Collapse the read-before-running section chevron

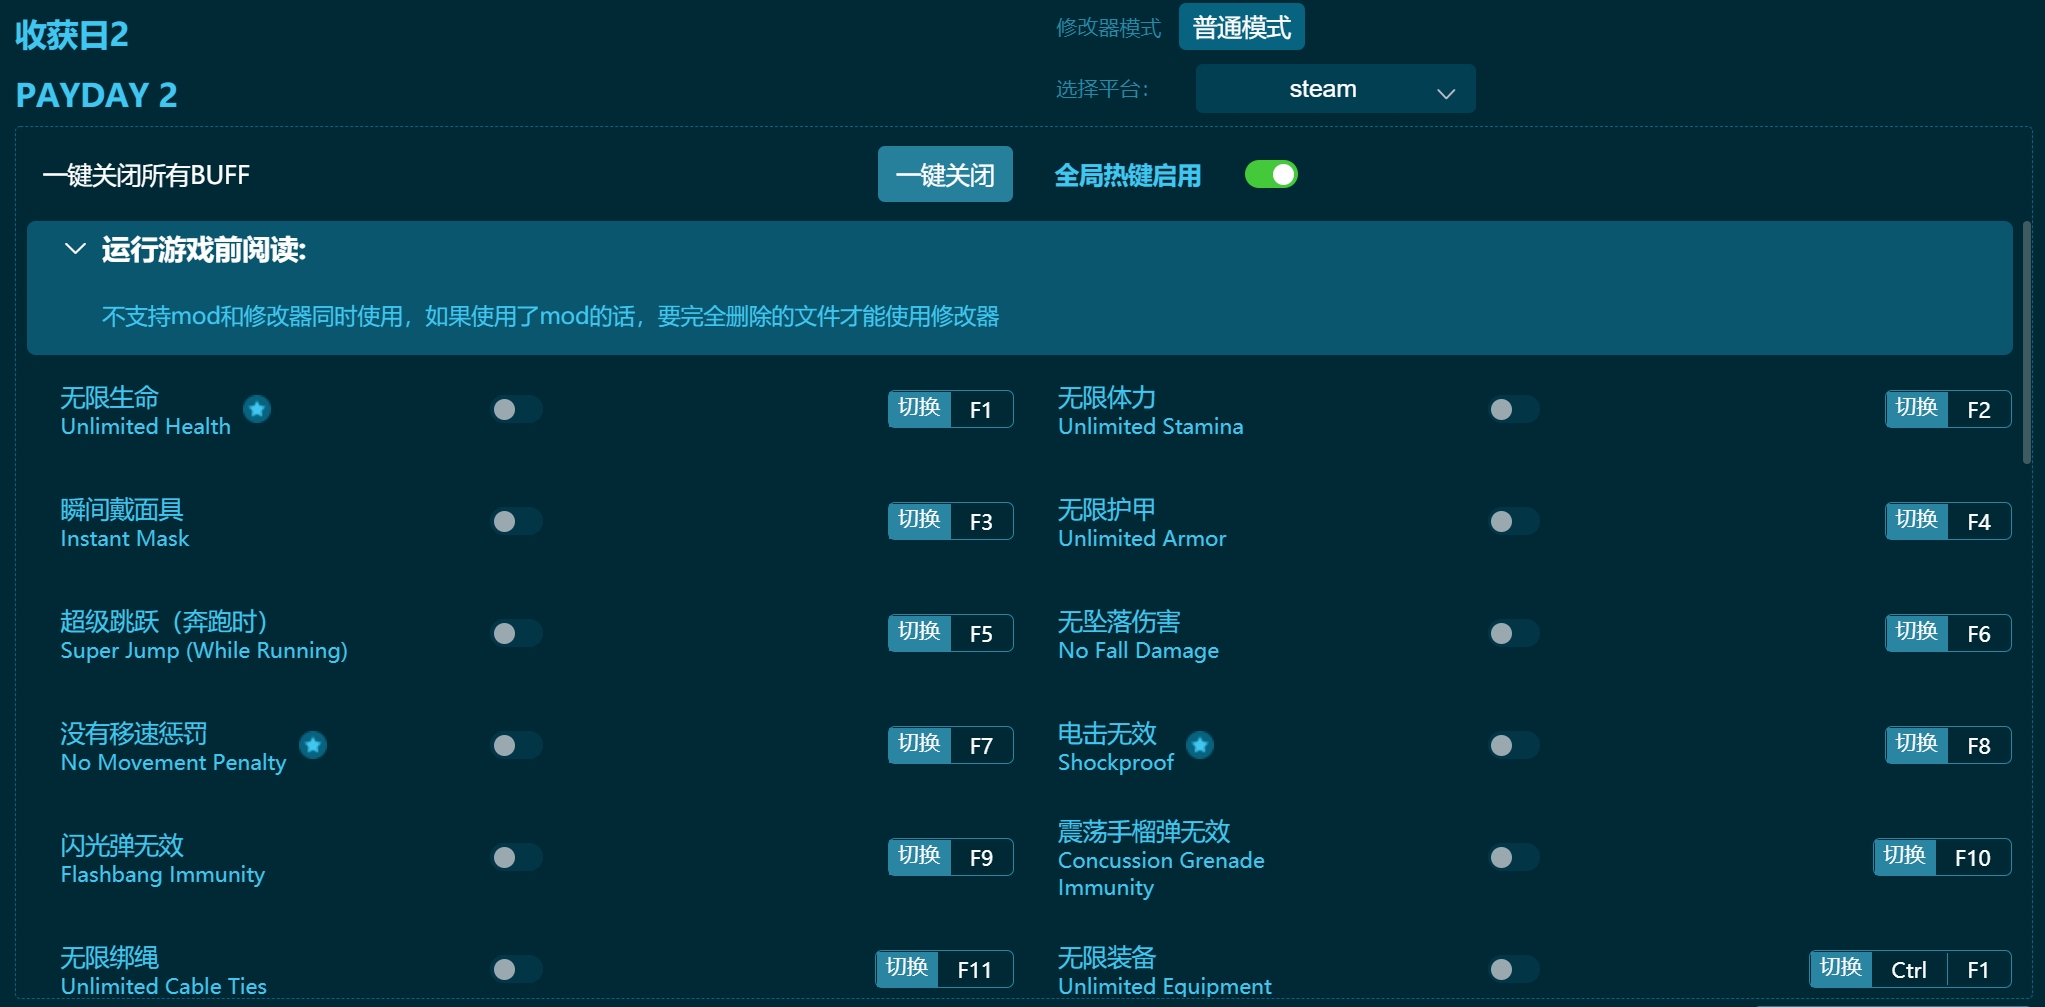pyautogui.click(x=75, y=249)
